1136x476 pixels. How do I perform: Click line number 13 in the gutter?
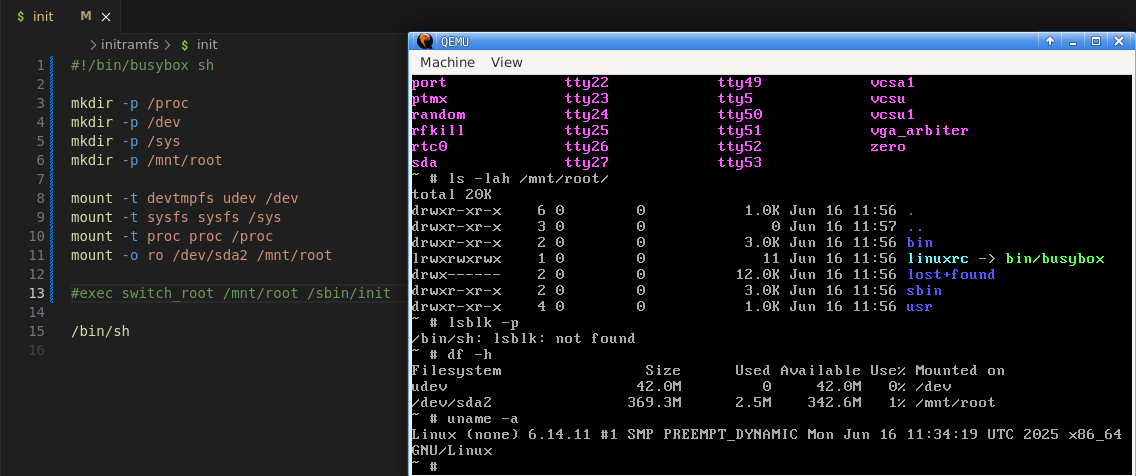tap(37, 293)
